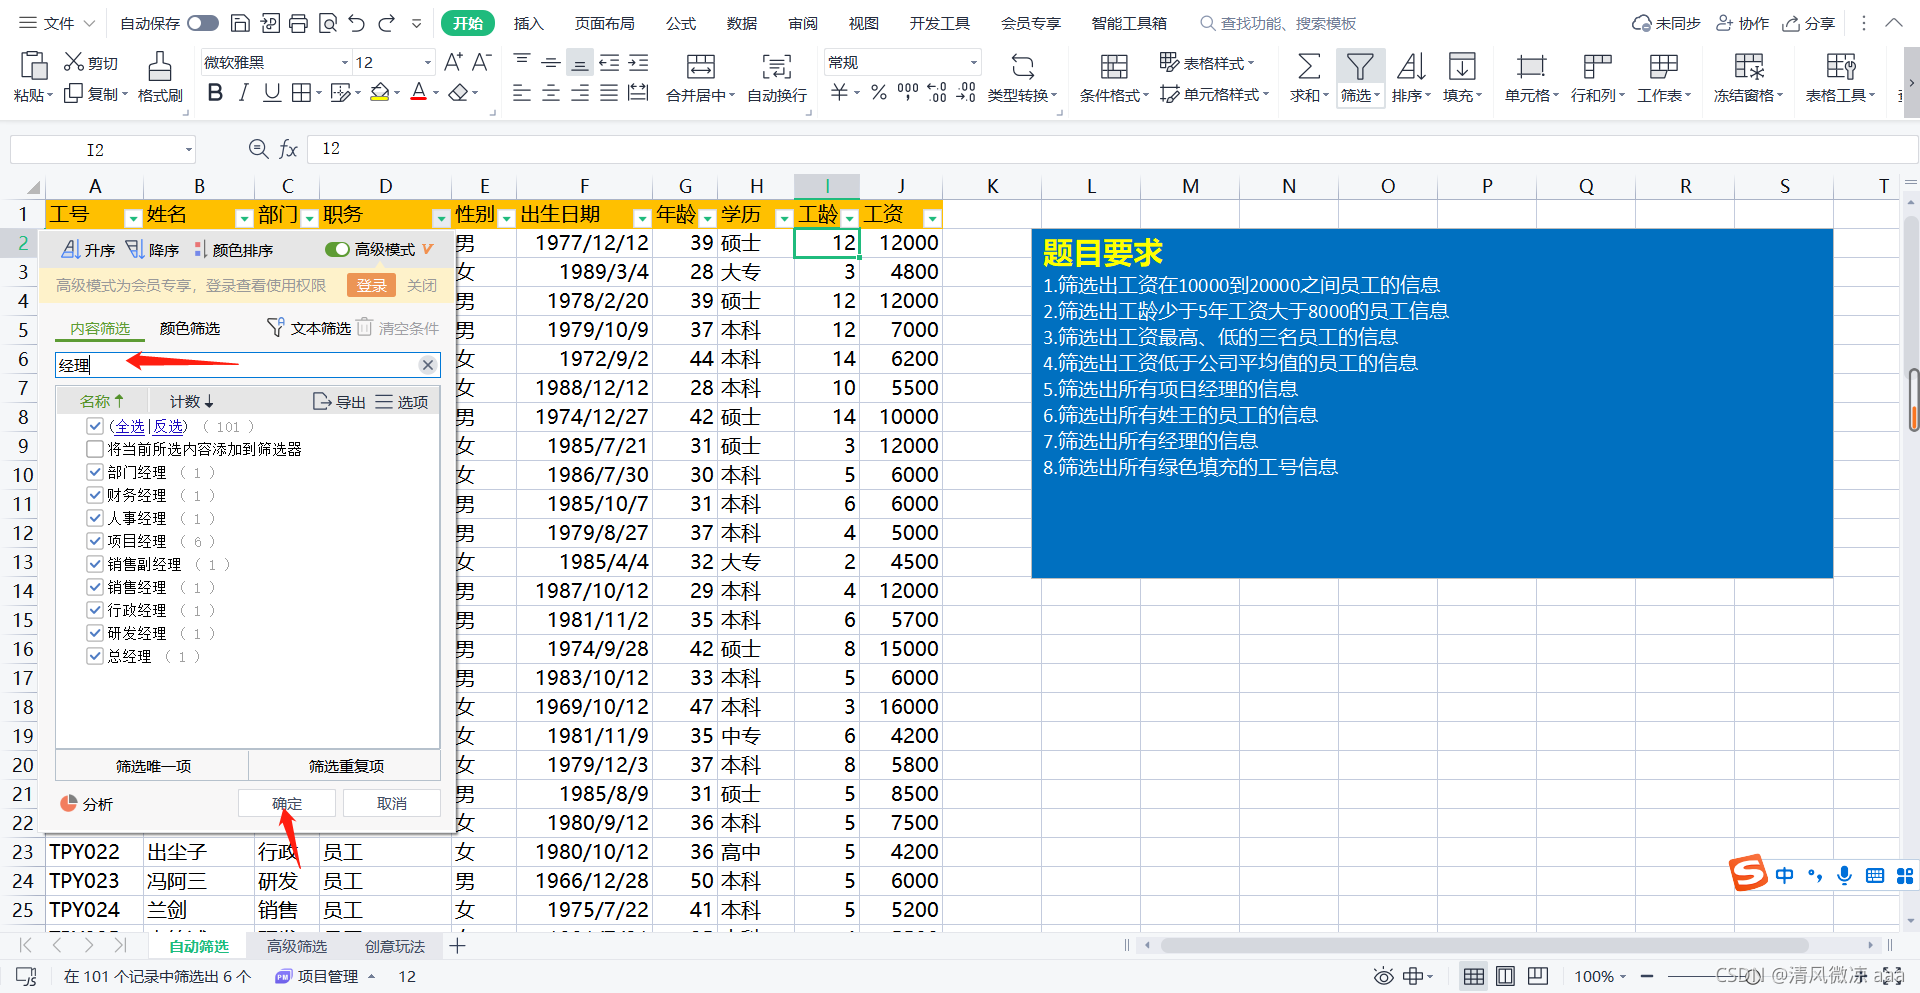
Task: Toggle the Select All (全选) checkbox
Action: tap(95, 426)
